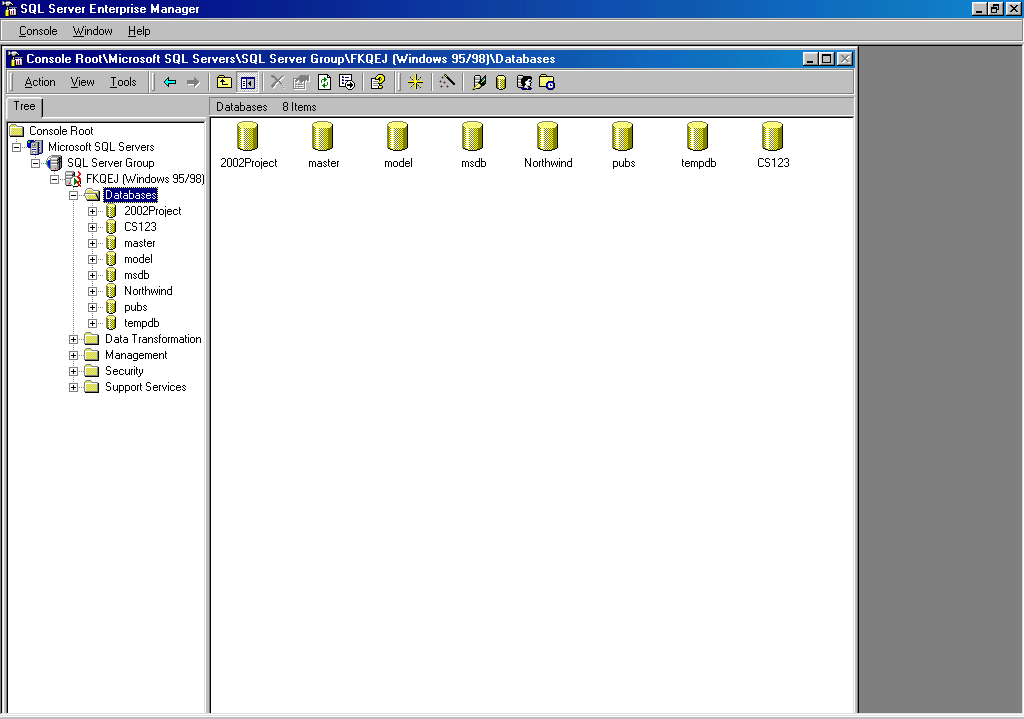
Task: Expand the Security folder node
Action: coord(74,371)
